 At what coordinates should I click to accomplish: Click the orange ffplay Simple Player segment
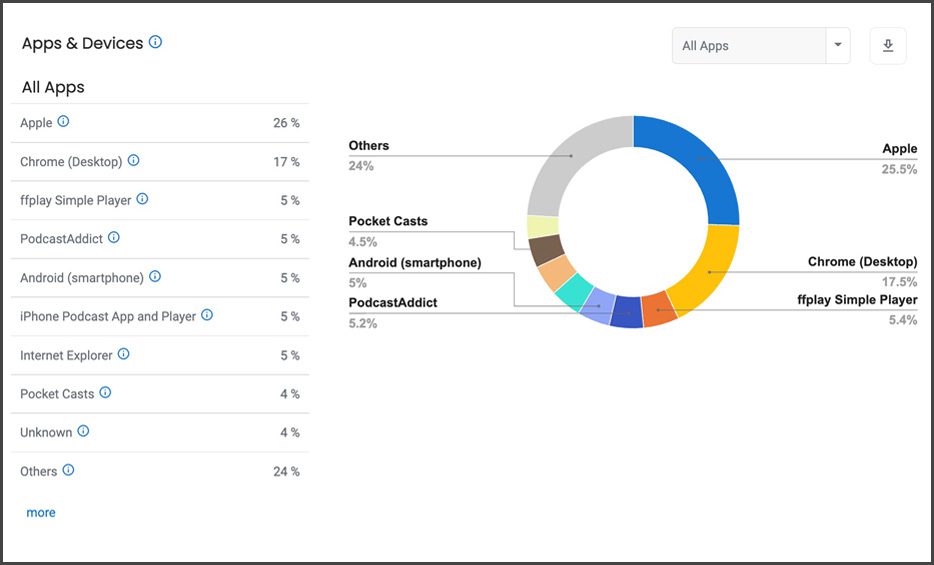pos(659,309)
